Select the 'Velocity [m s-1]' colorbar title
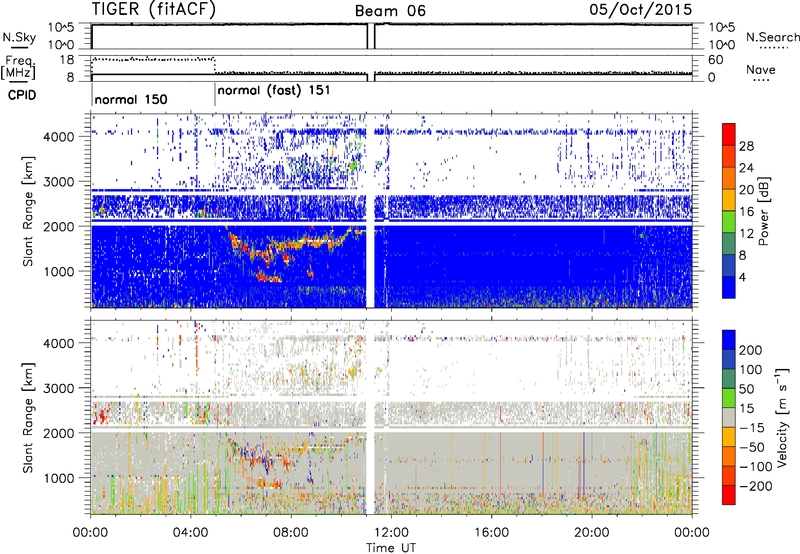The image size is (800, 554). pyautogui.click(x=783, y=417)
